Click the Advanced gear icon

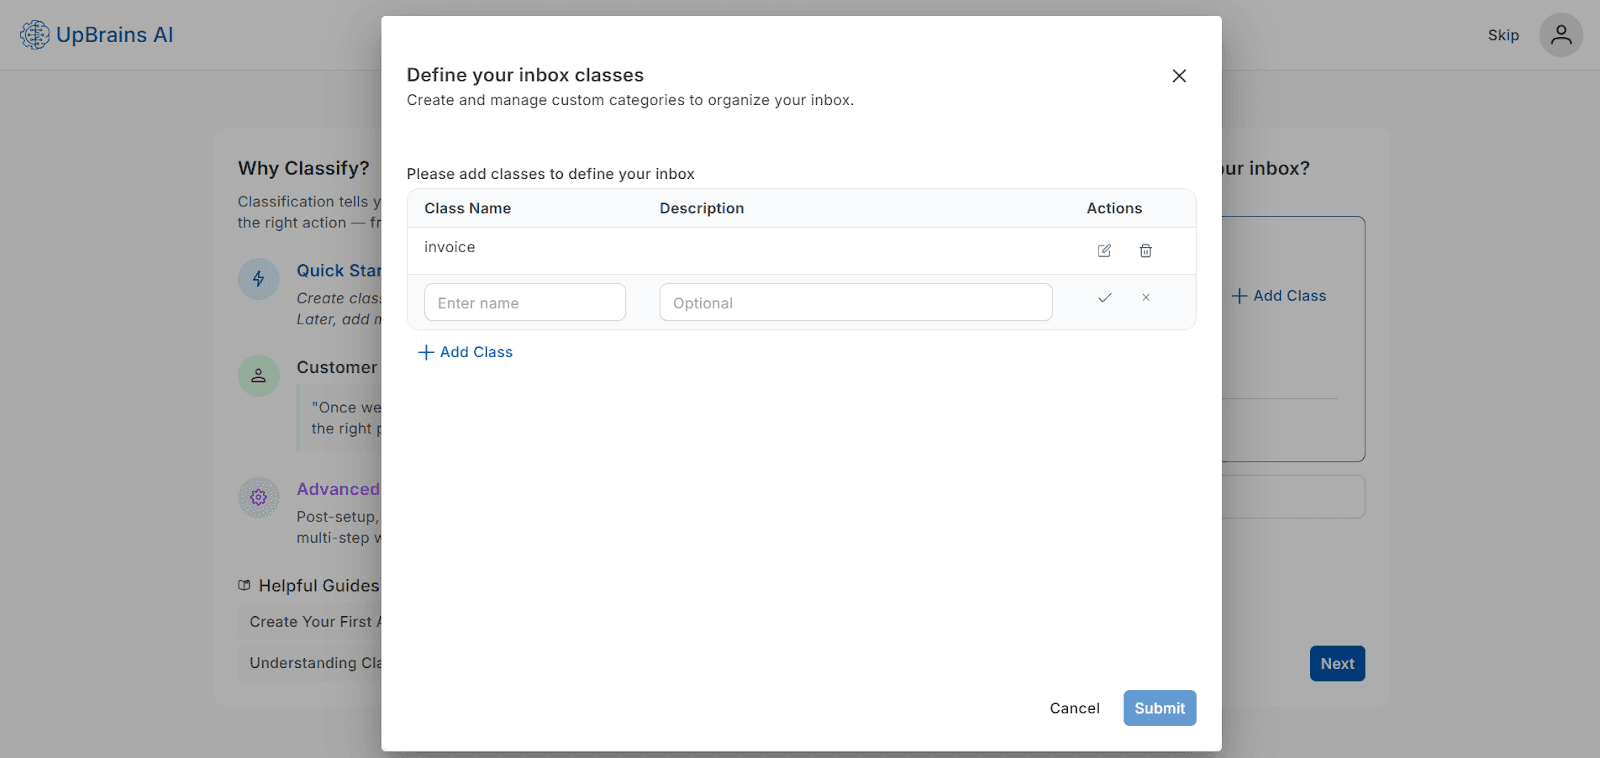tap(258, 497)
